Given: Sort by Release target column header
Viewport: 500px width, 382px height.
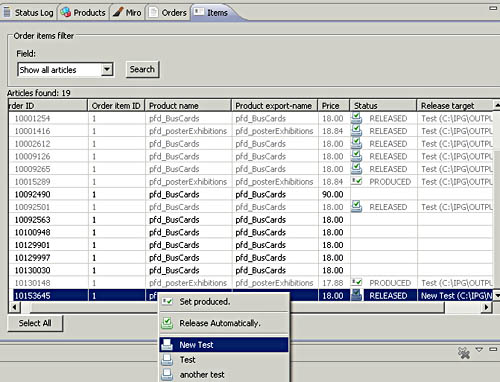Looking at the screenshot, I should (x=455, y=106).
